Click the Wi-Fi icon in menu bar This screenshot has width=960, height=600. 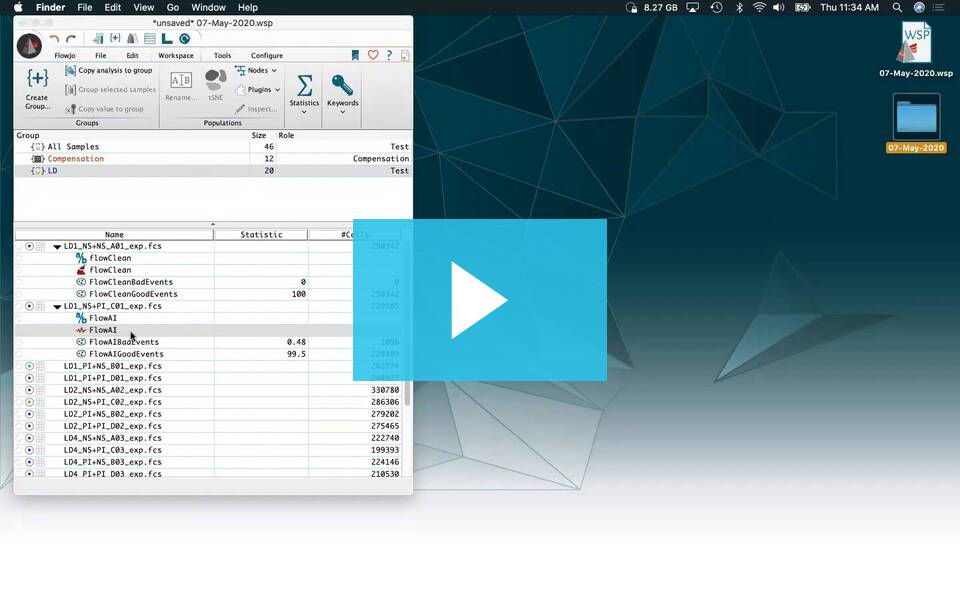tap(759, 7)
